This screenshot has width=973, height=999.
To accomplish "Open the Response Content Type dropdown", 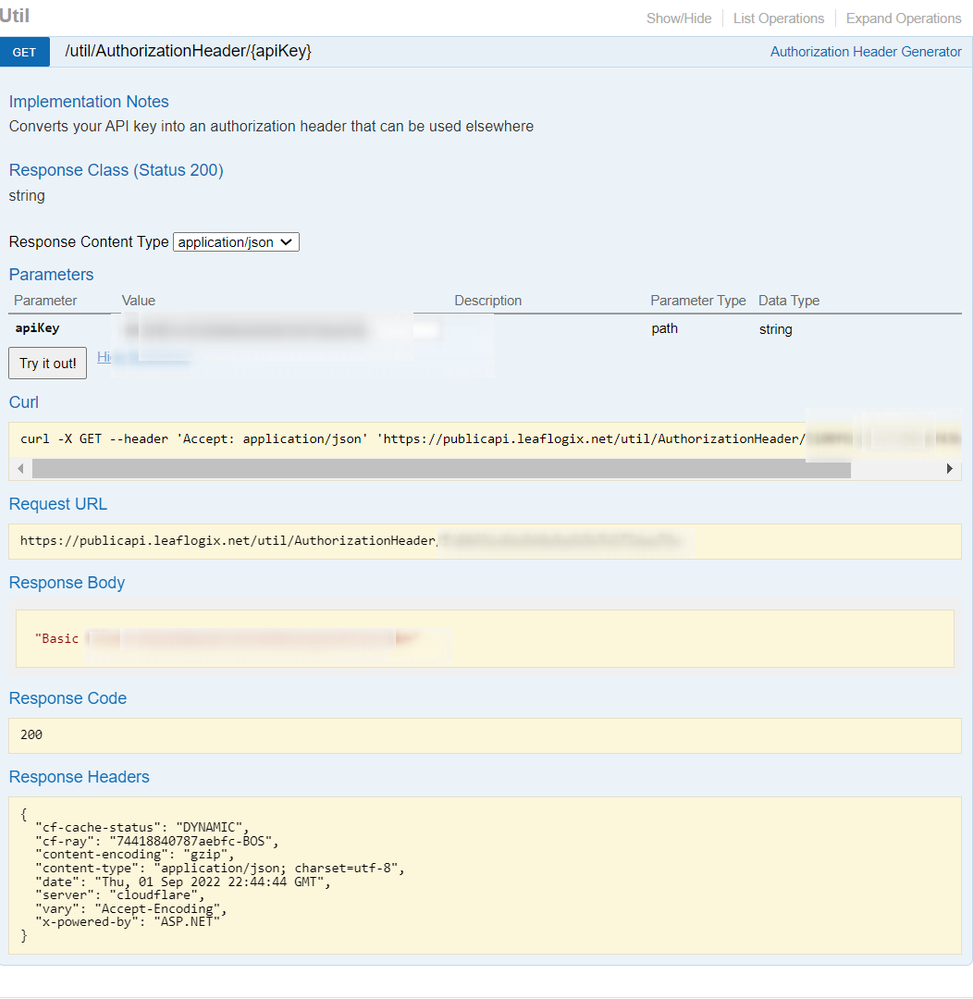I will (x=236, y=242).
